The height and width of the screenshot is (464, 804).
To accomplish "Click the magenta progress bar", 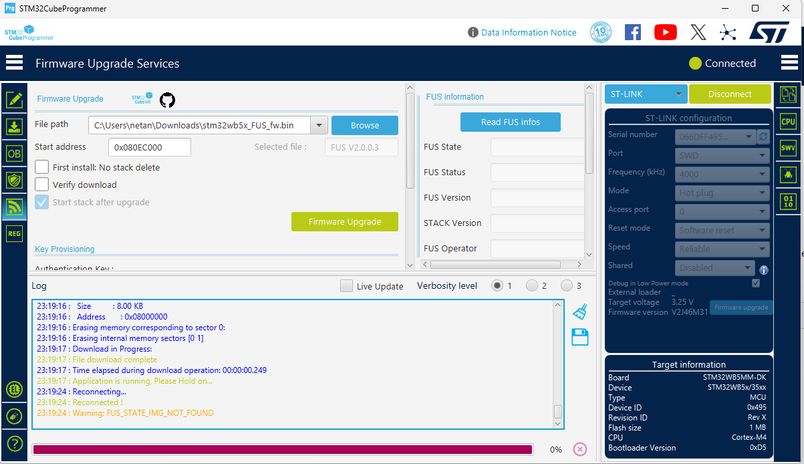I will 283,450.
